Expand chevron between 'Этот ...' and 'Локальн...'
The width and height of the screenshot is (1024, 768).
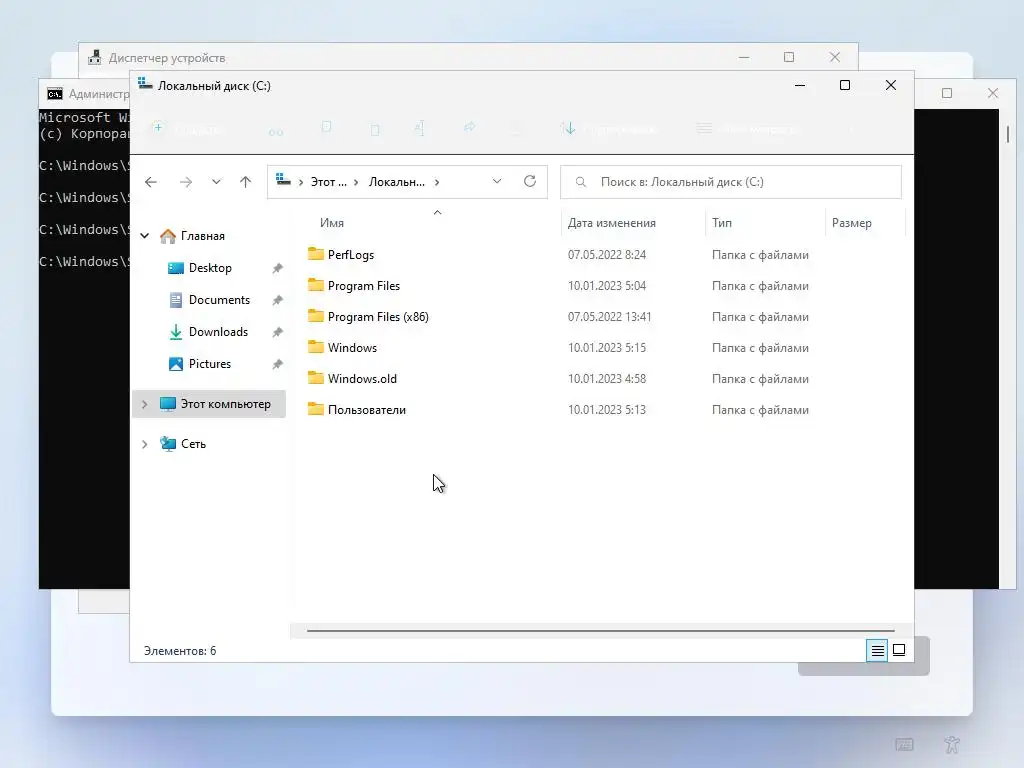tap(356, 182)
